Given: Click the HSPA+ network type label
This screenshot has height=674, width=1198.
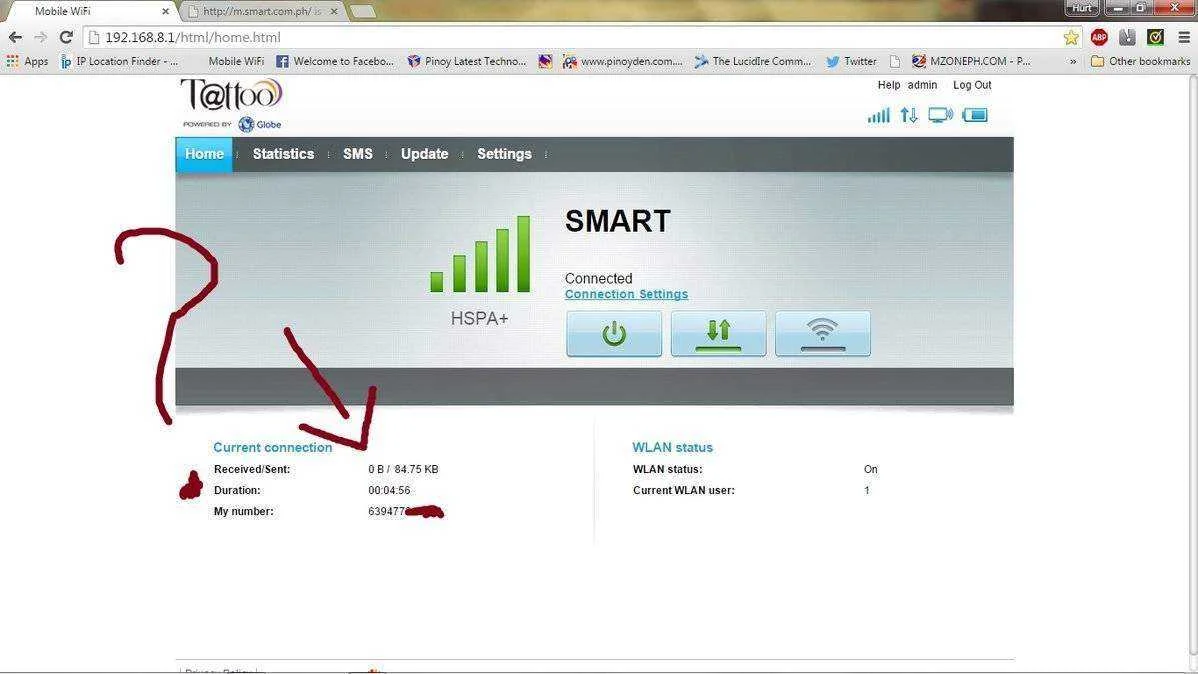Looking at the screenshot, I should point(479,319).
